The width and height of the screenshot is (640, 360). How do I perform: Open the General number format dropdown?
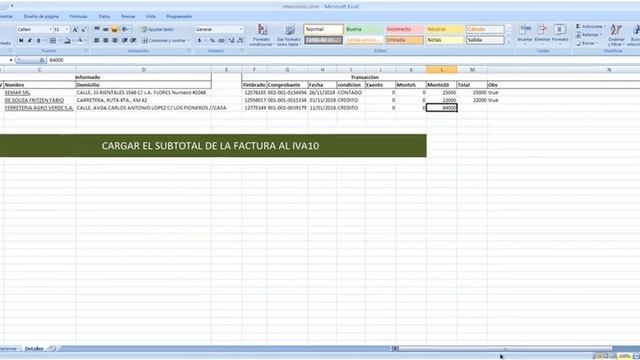tap(241, 29)
